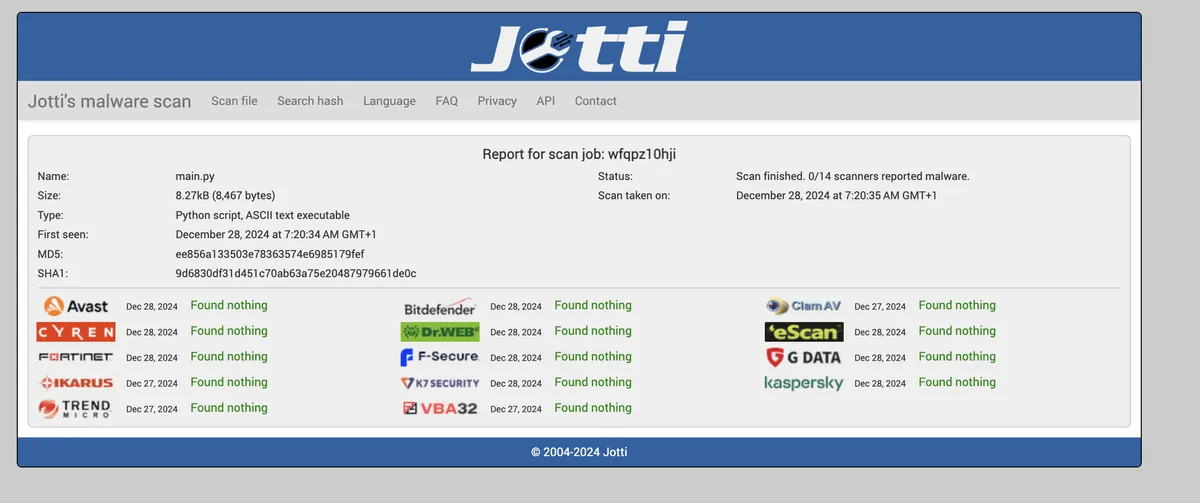Open the Scan file menu item
1200x503 pixels.
pos(234,101)
